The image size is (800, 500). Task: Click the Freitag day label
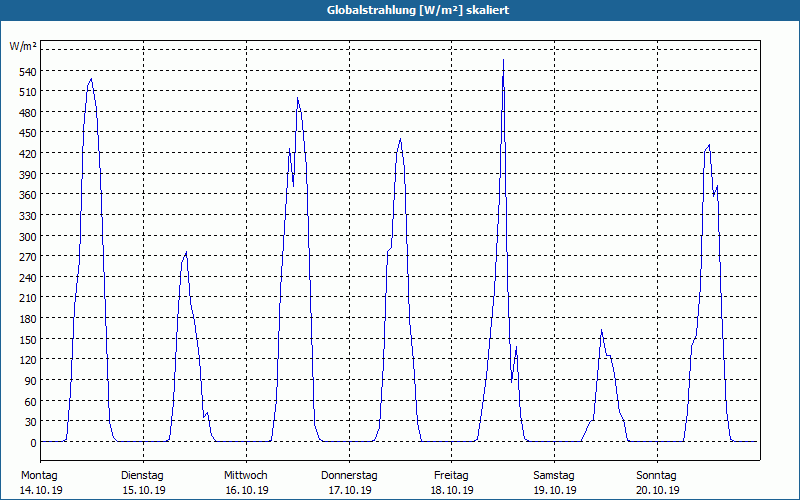coord(452,476)
